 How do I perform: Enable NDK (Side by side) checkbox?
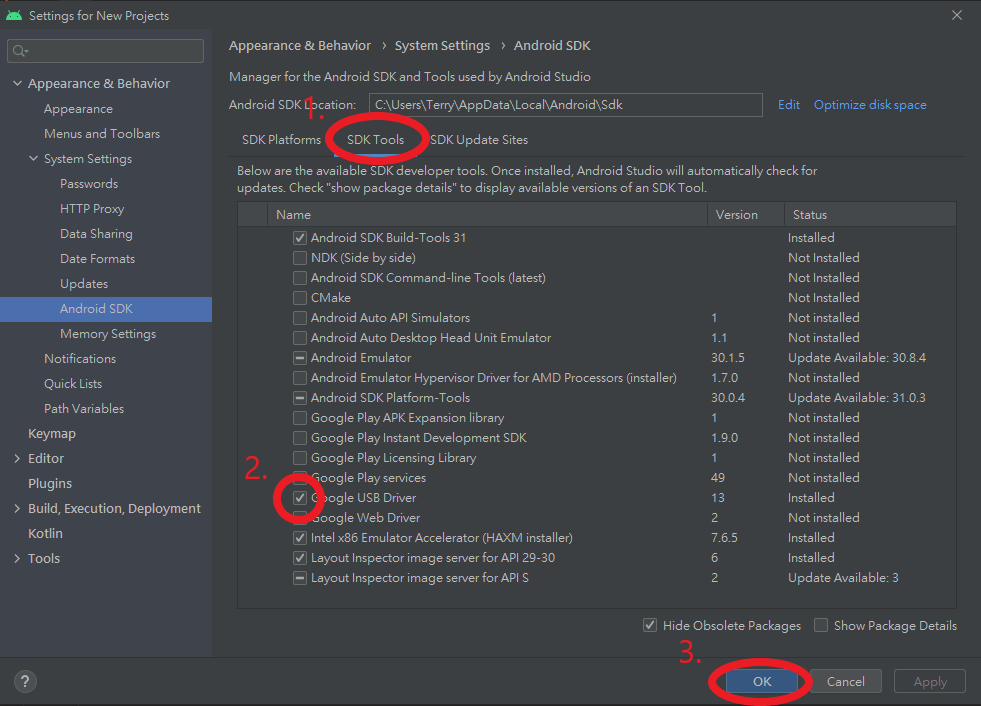[x=300, y=258]
